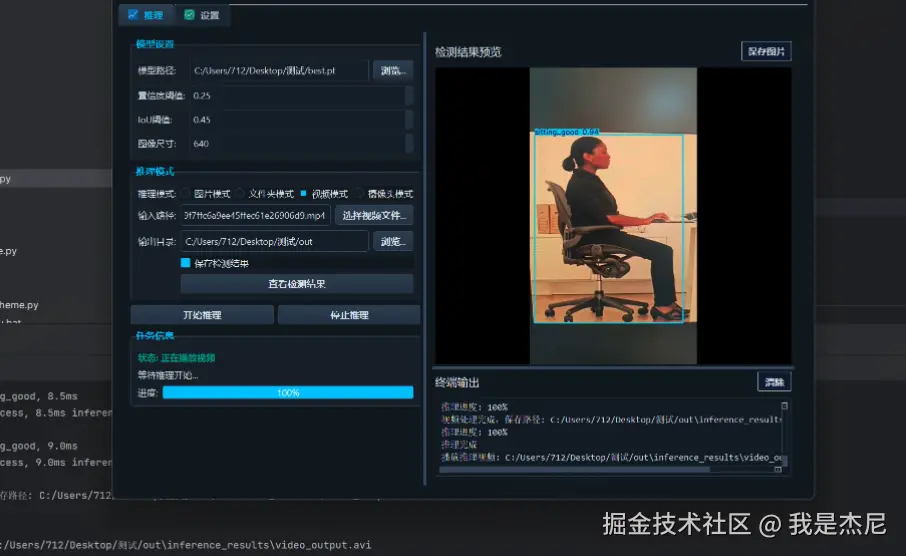Click the 终端输出 heading
Viewport: 906px width, 556px height.
(x=457, y=383)
